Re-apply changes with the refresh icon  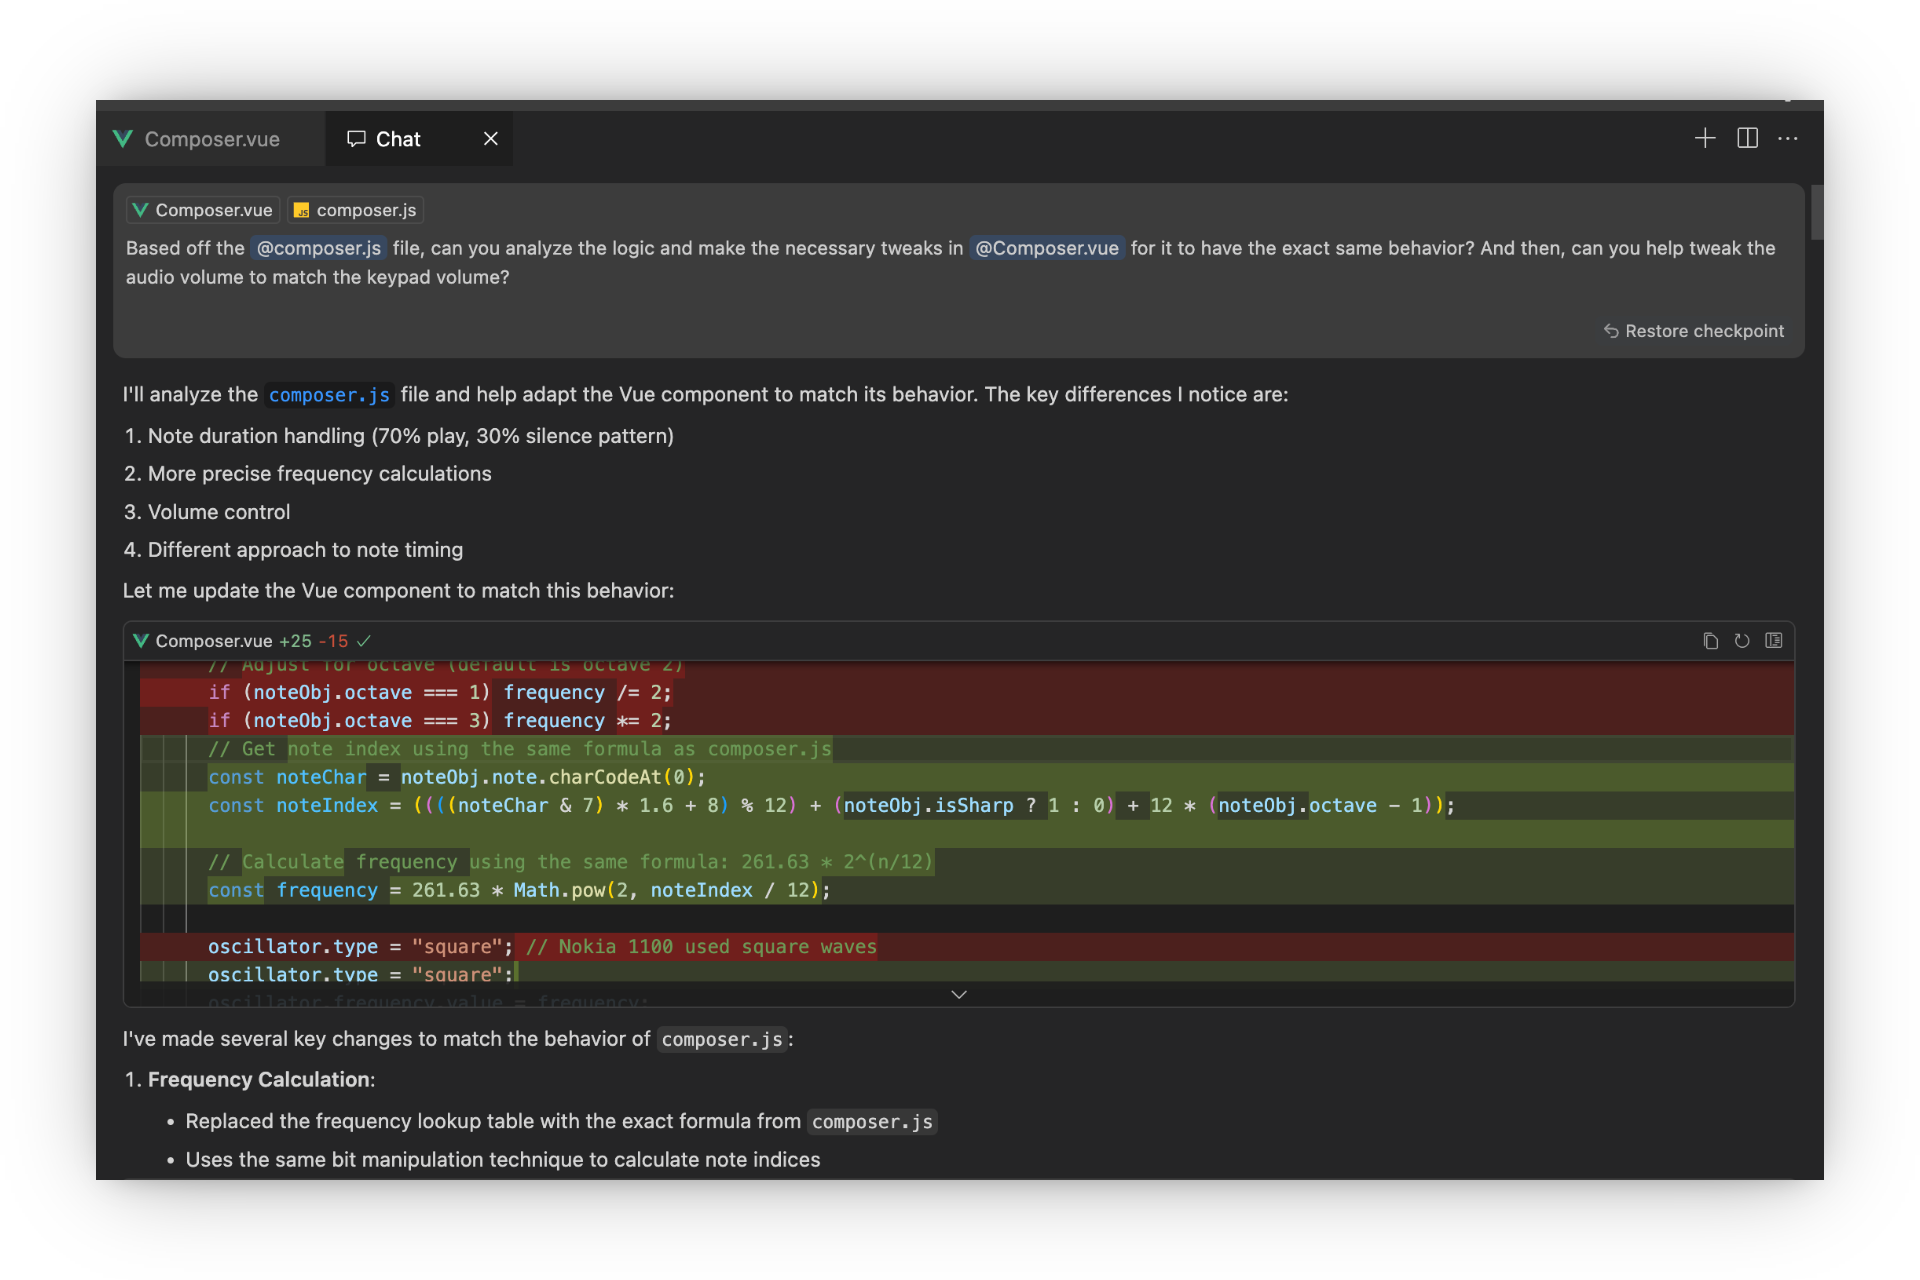(x=1742, y=641)
